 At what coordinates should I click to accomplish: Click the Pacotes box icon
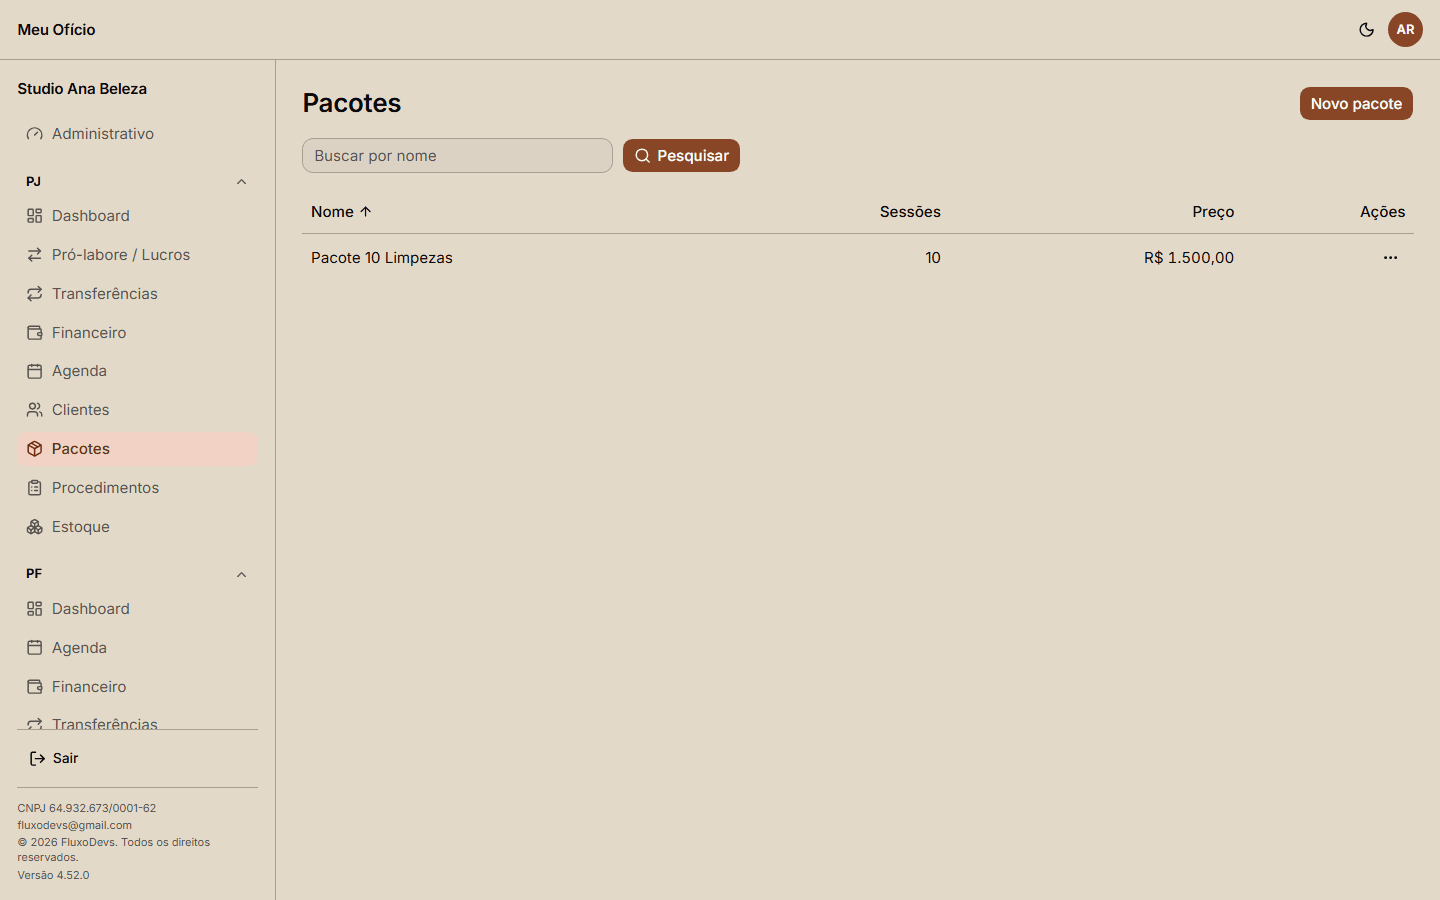[x=35, y=449]
